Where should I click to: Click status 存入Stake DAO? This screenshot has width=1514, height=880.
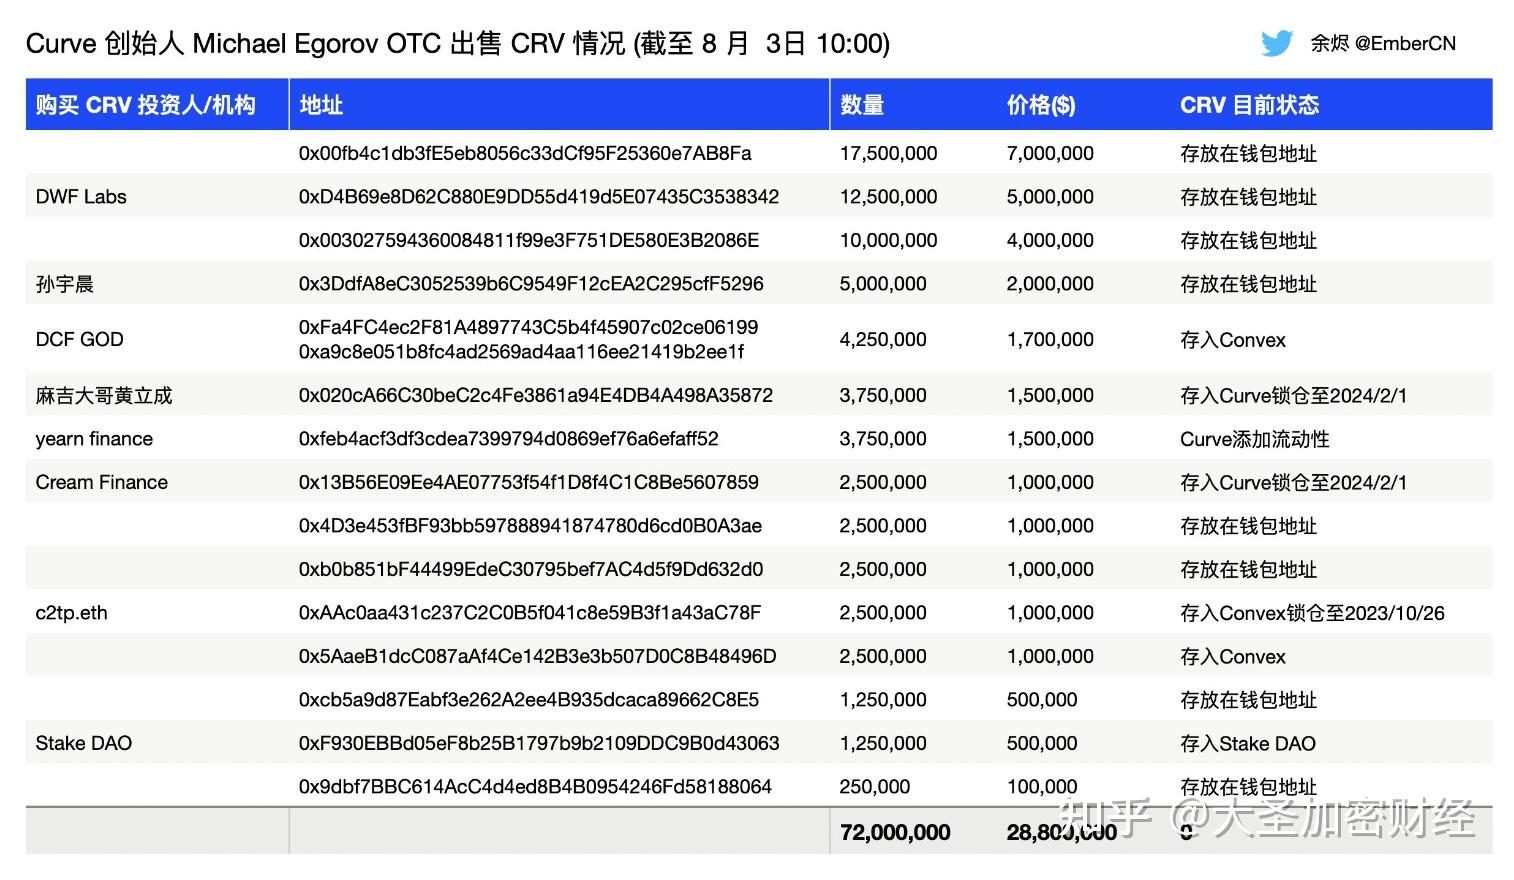[x=1248, y=743]
